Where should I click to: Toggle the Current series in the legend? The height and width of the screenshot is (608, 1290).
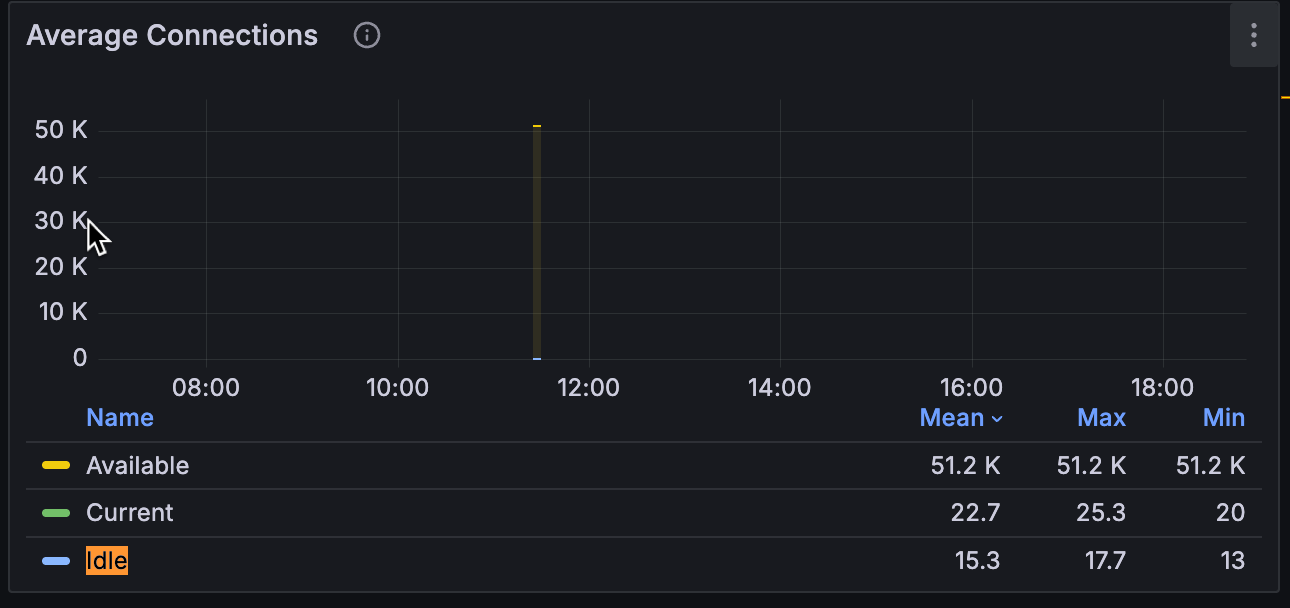pyautogui.click(x=129, y=513)
